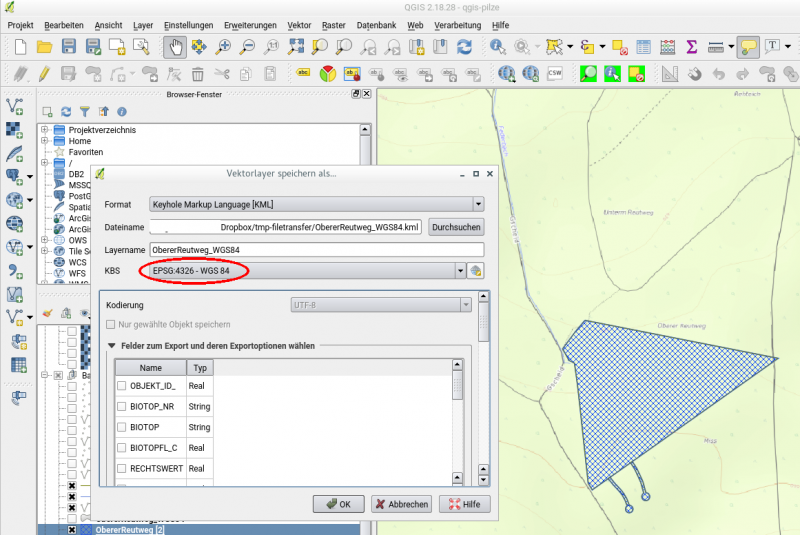Click the Refresh map icon in toolbar
800x535 pixels.
tap(464, 46)
